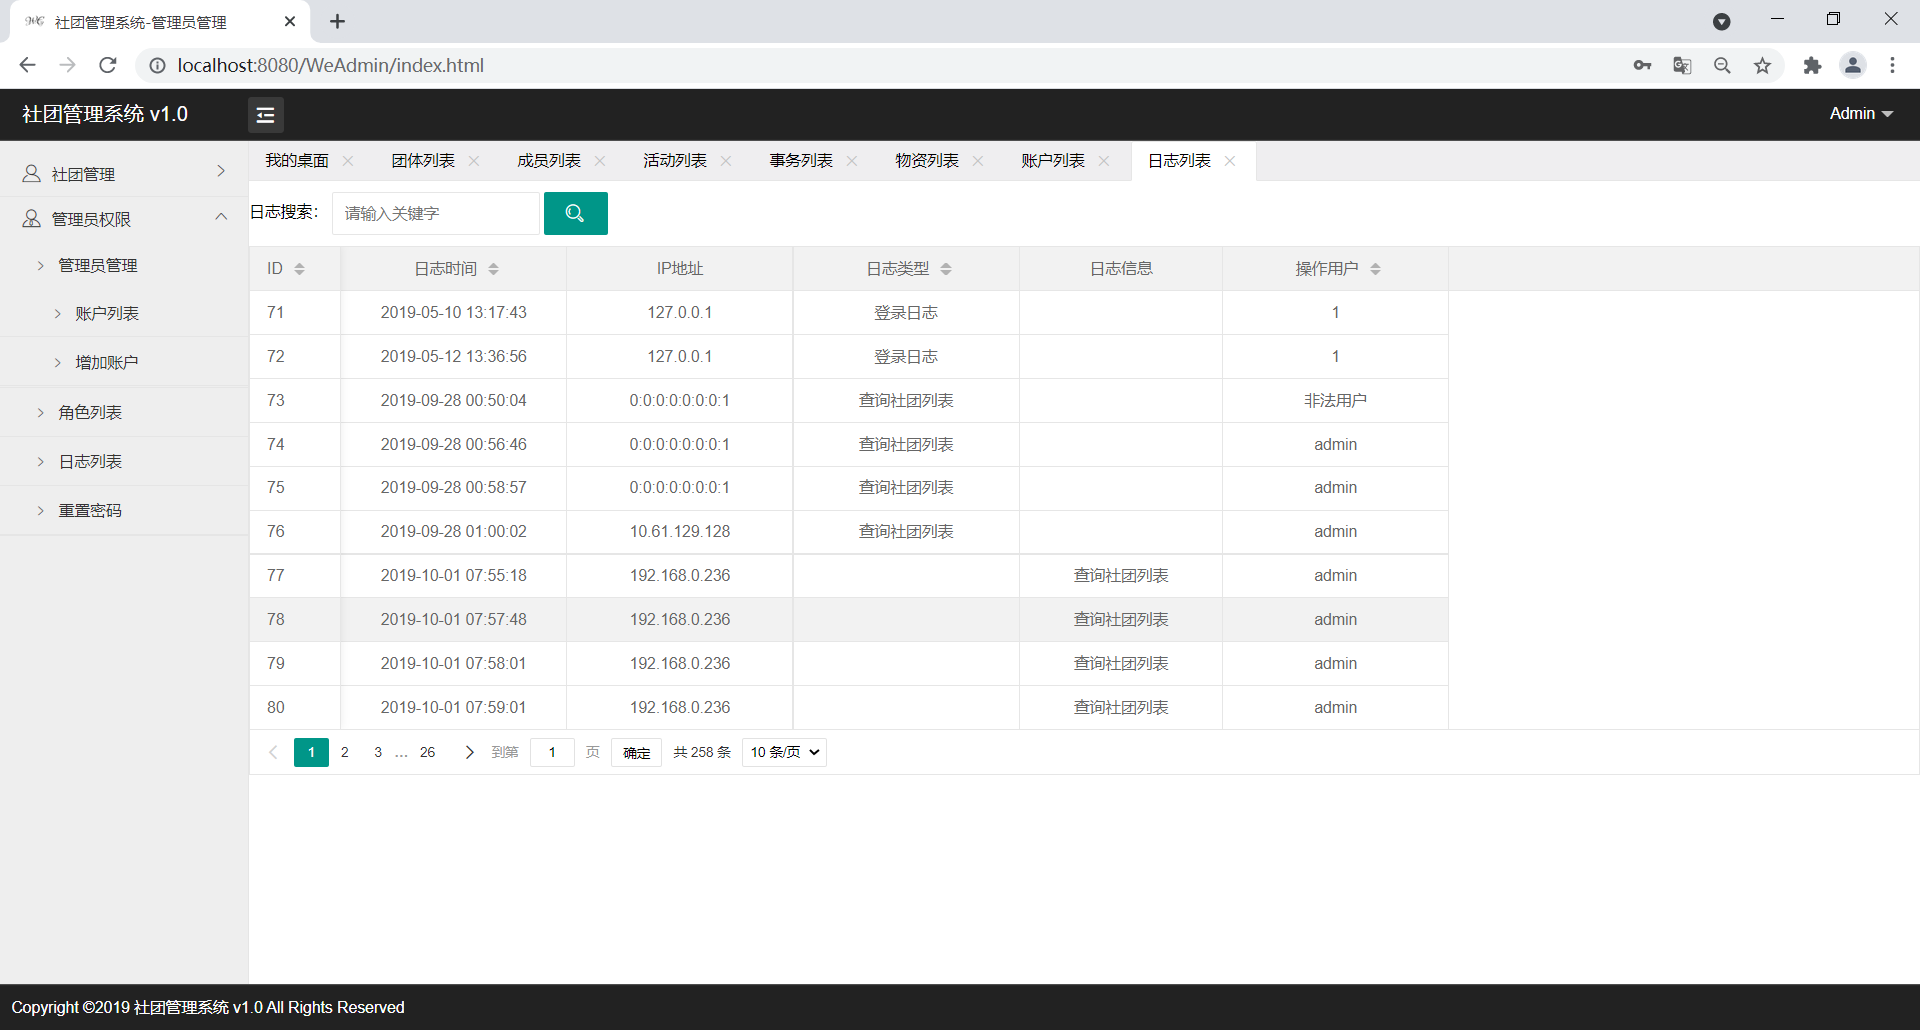
Task: Click 登录日志 type in row 72
Action: tap(906, 357)
